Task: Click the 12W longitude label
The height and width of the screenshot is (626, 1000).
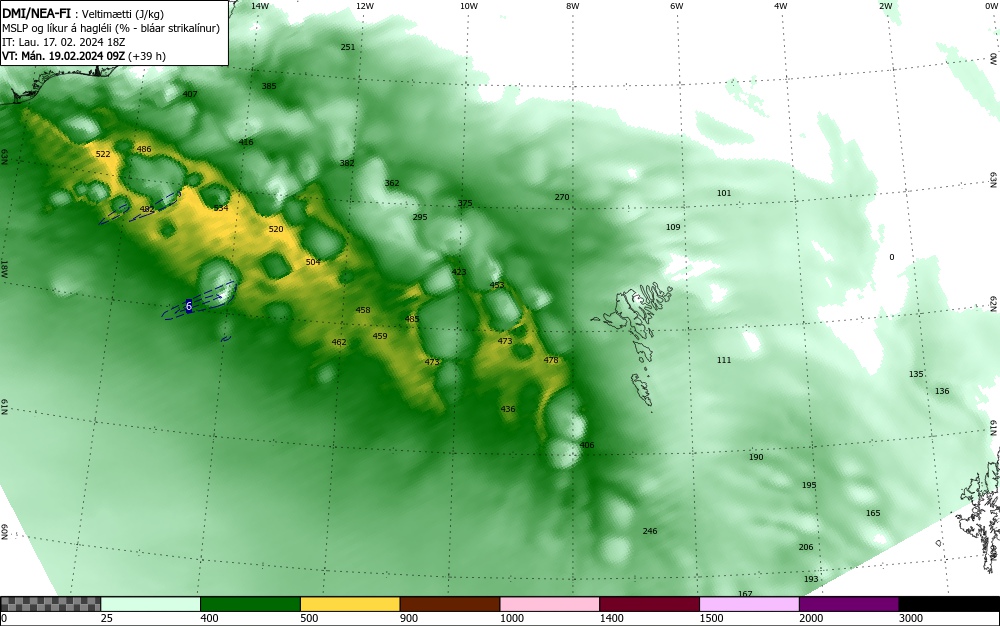Action: (364, 6)
